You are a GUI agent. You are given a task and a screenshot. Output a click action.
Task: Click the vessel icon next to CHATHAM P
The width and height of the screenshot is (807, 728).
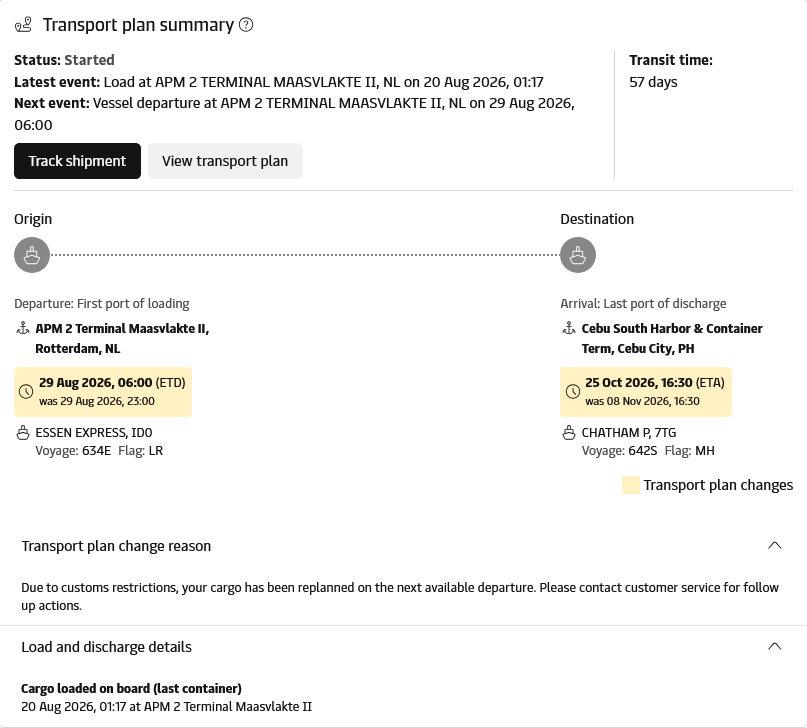pyautogui.click(x=569, y=433)
